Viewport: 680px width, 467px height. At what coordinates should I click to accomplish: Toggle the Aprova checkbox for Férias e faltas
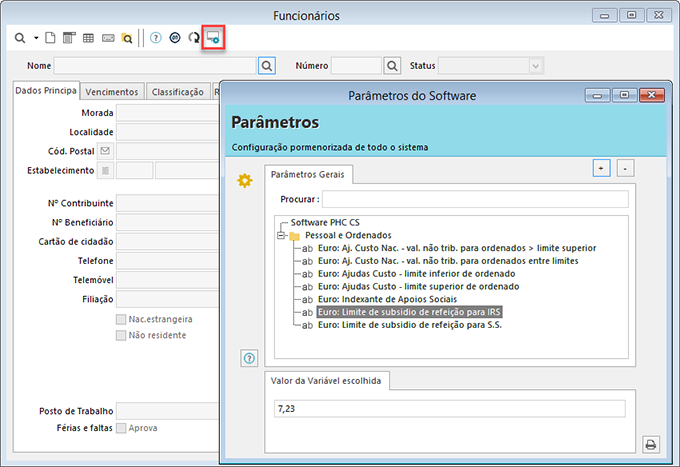click(121, 428)
